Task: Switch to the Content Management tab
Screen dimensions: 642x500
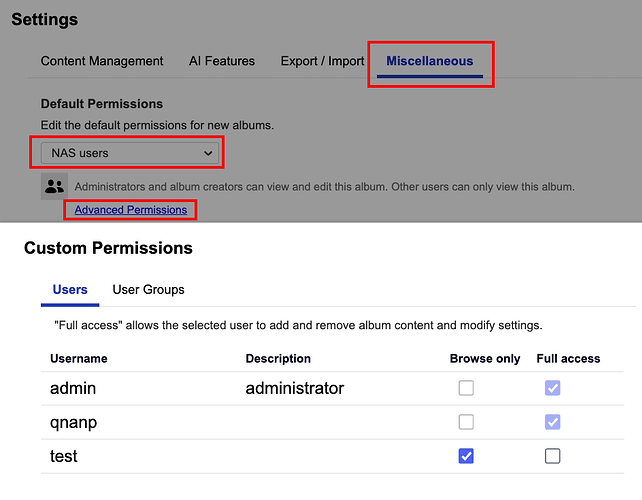Action: click(x=102, y=61)
